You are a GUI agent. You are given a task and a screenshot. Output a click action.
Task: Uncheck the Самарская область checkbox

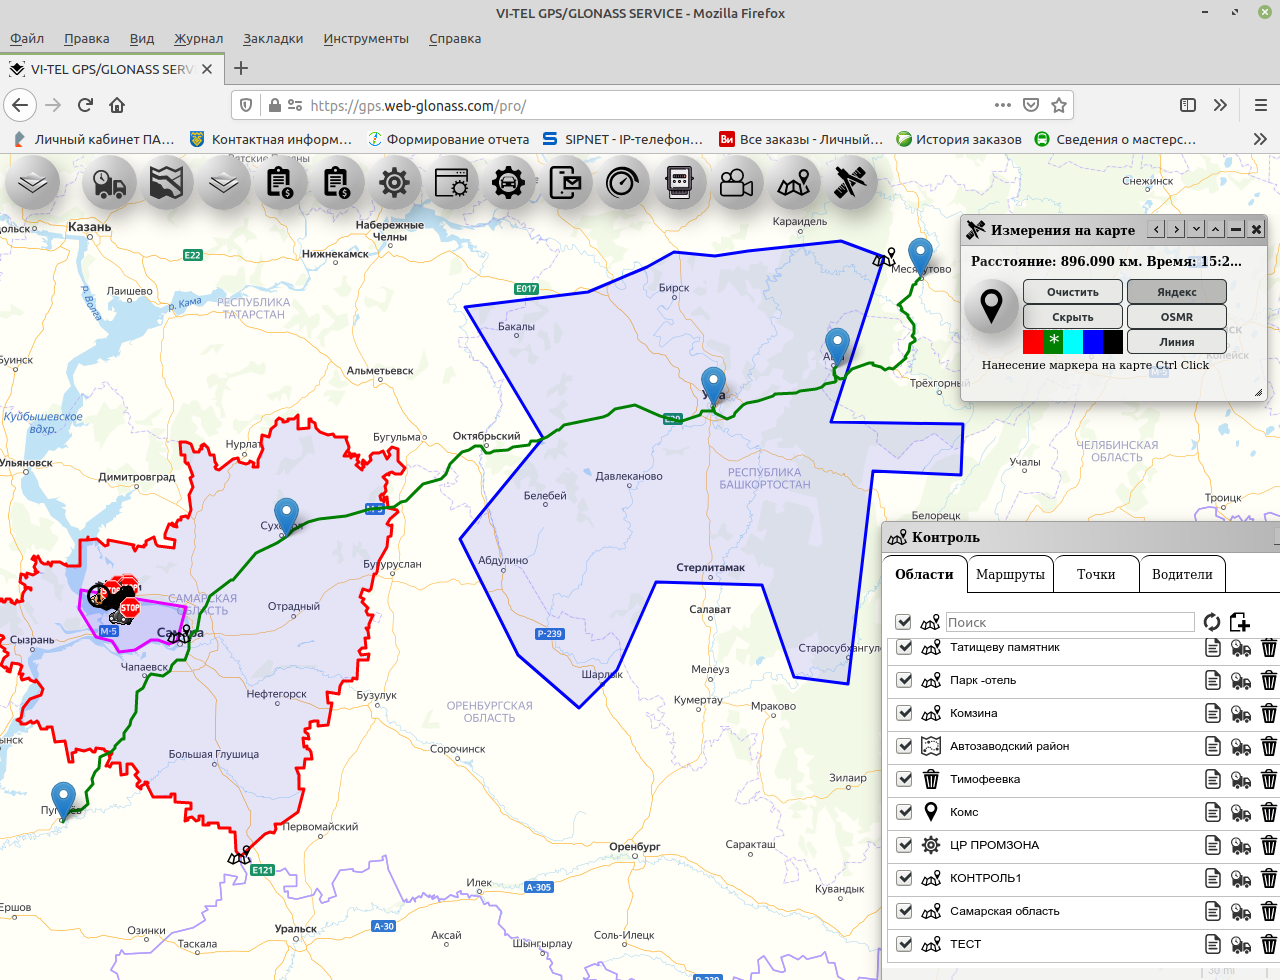click(x=905, y=911)
